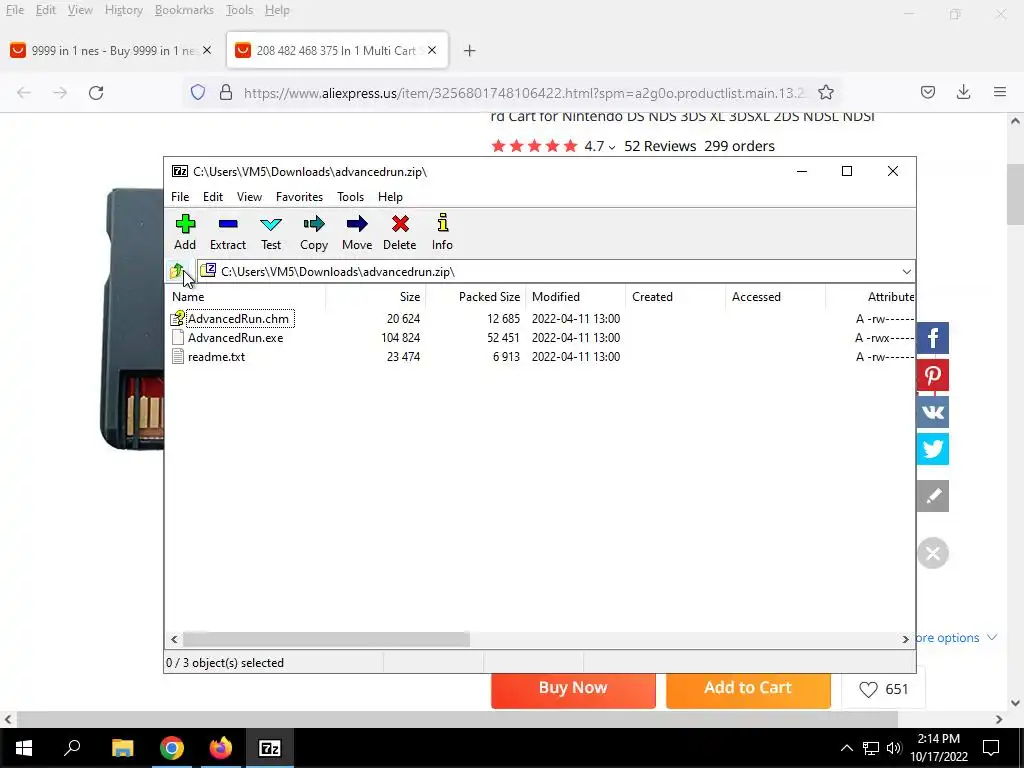The image size is (1024, 768).
Task: Switch to the 9999 in 1 nes tab
Action: [112, 50]
